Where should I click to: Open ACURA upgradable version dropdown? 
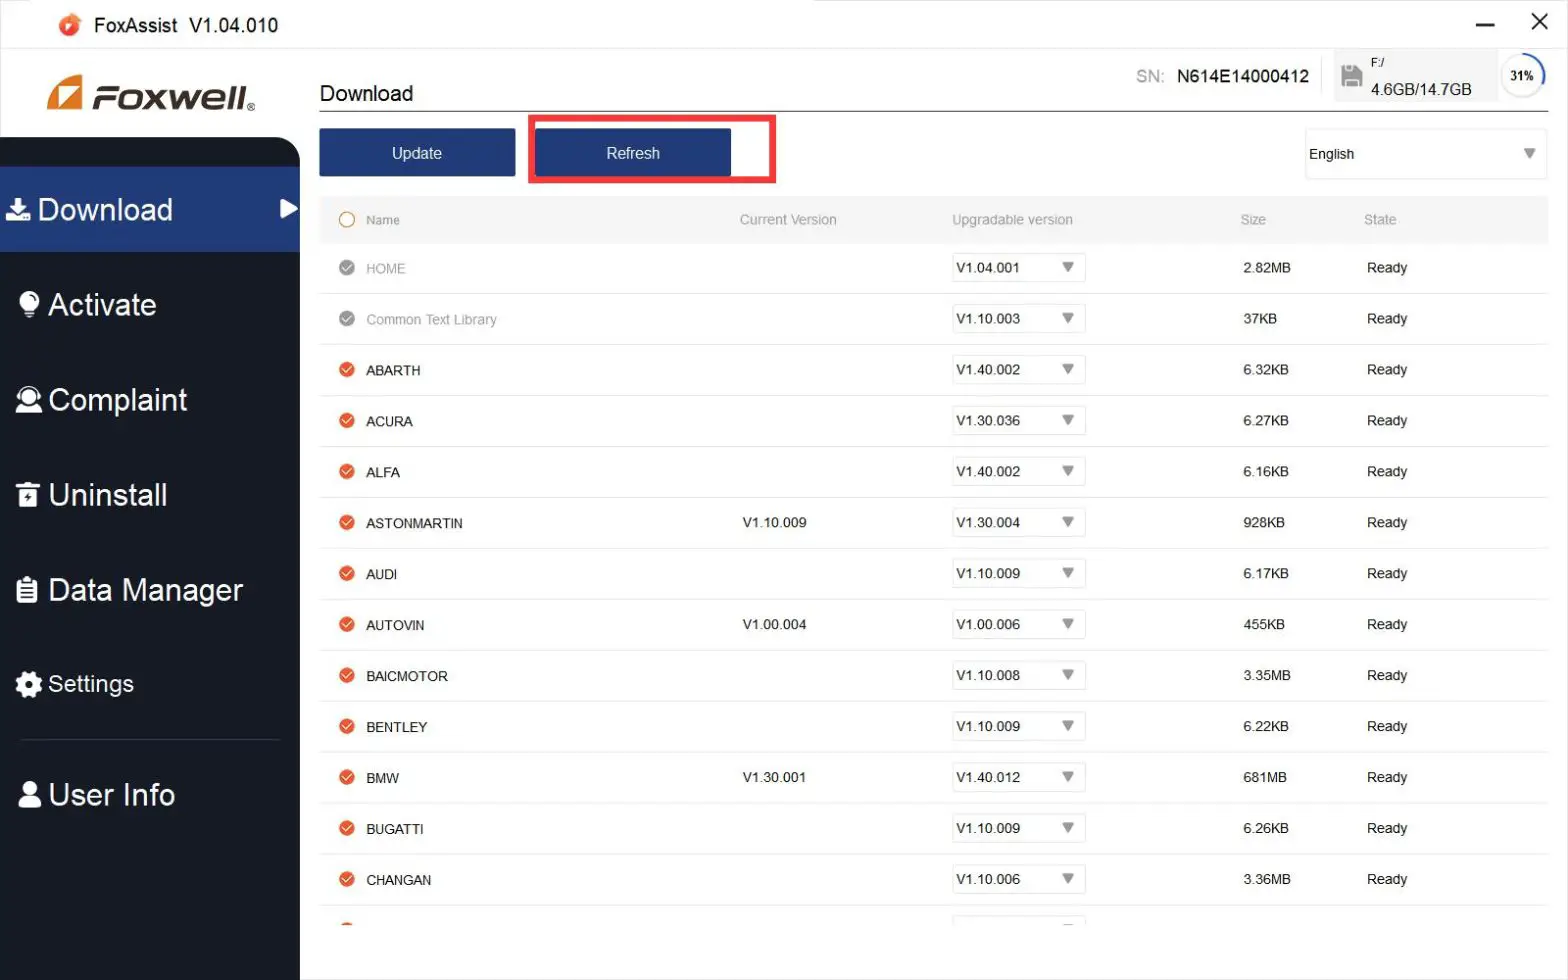tap(1018, 420)
